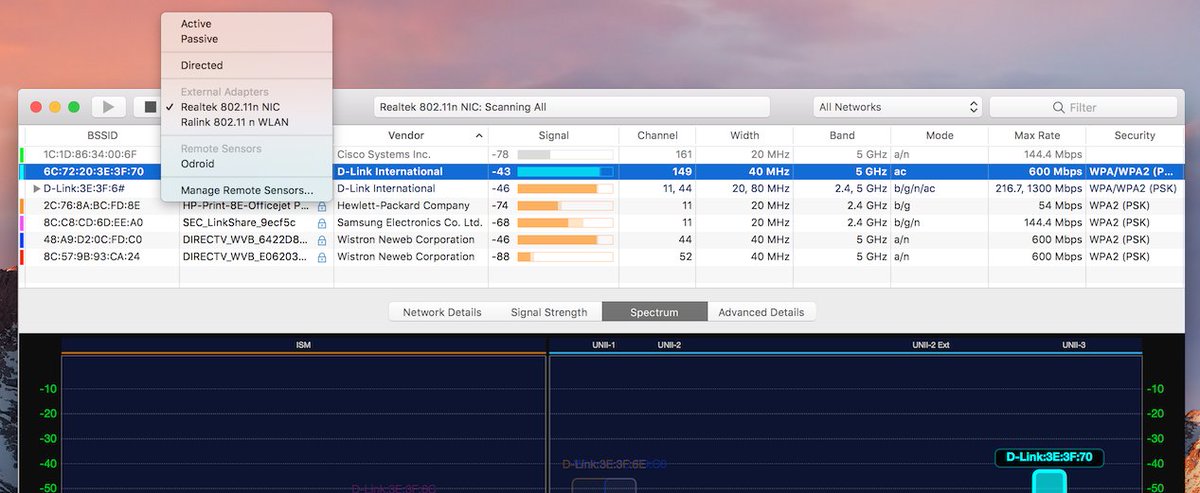Screen dimensions: 1200x493
Task: Select row with BSSID 1C:1D:86:34:00:6F
Action: coord(602,155)
